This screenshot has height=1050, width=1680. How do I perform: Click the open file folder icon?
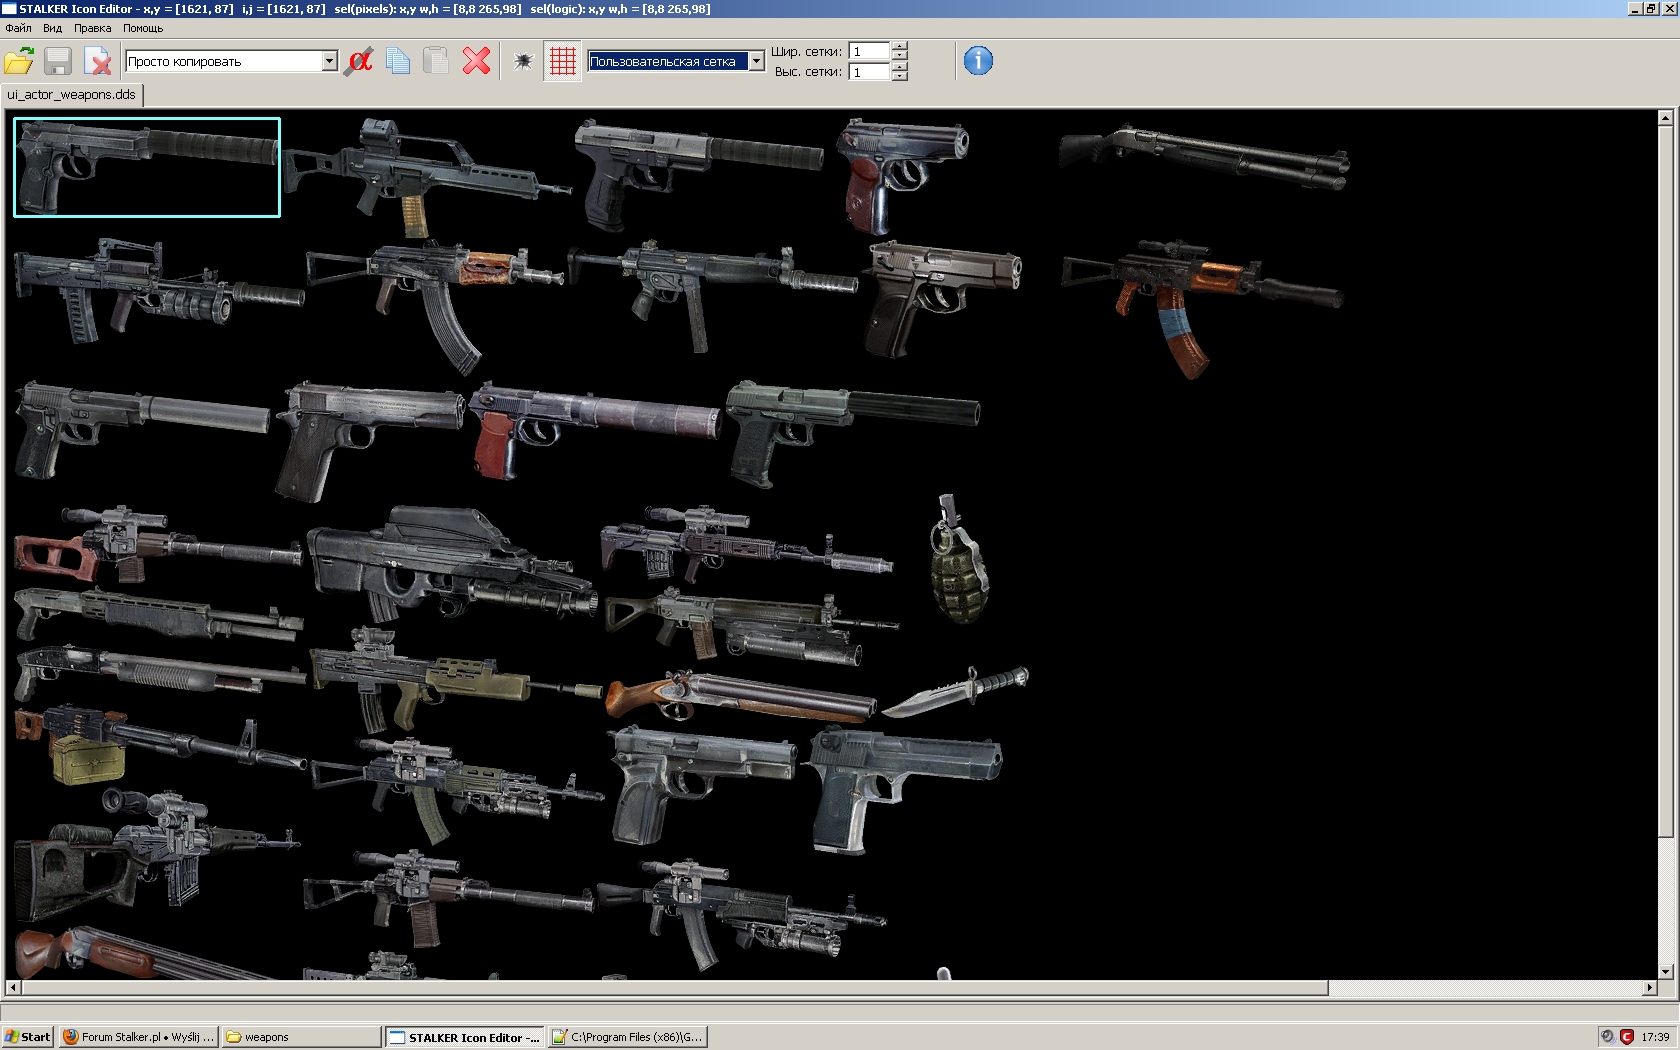coord(19,62)
